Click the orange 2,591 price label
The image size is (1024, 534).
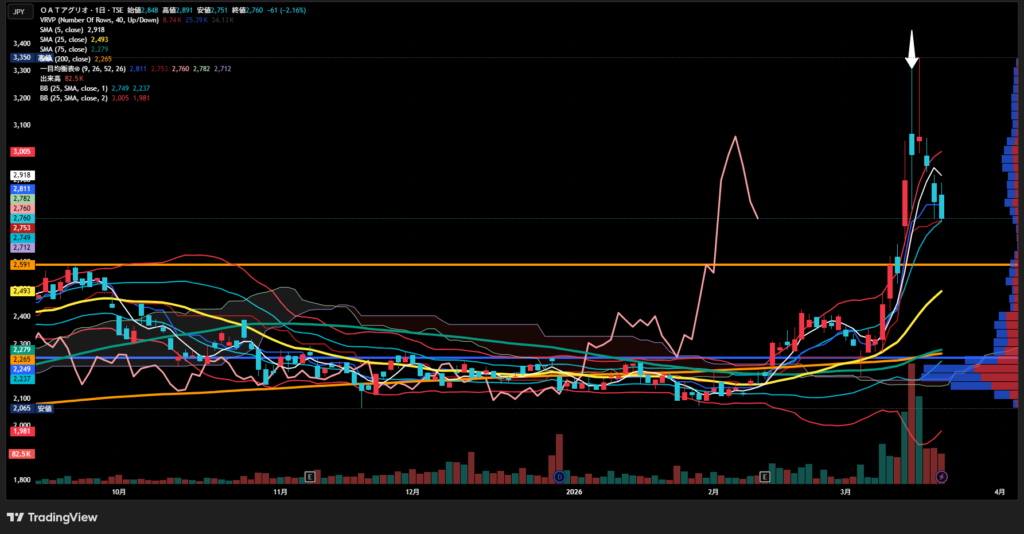[21, 265]
